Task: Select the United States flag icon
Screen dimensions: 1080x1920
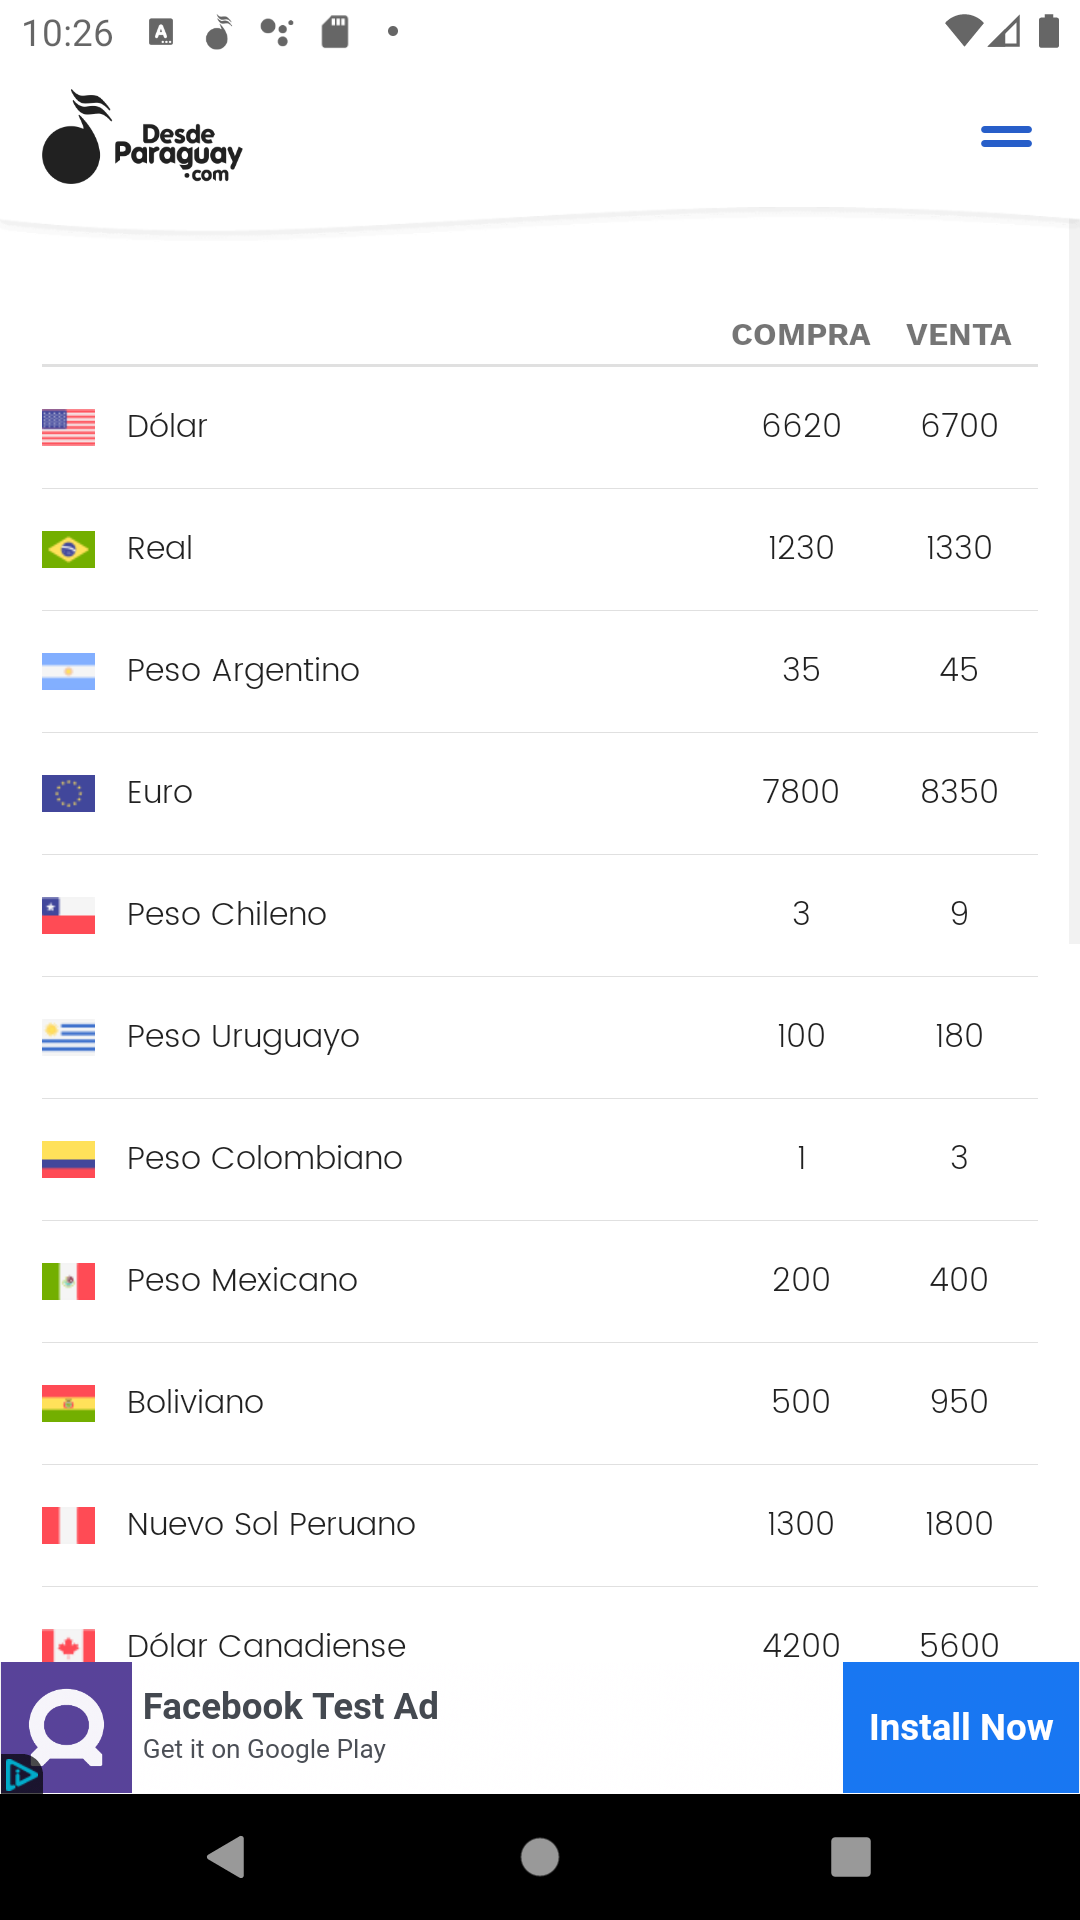Action: pyautogui.click(x=68, y=427)
